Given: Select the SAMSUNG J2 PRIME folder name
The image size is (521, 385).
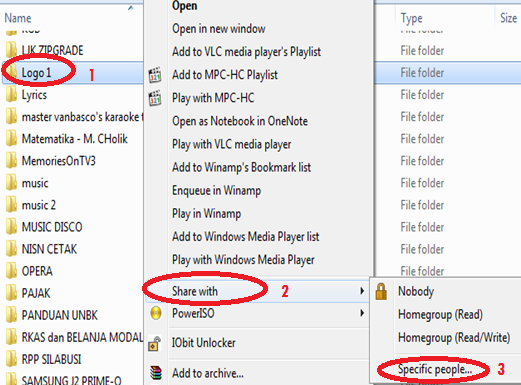Looking at the screenshot, I should [72, 380].
